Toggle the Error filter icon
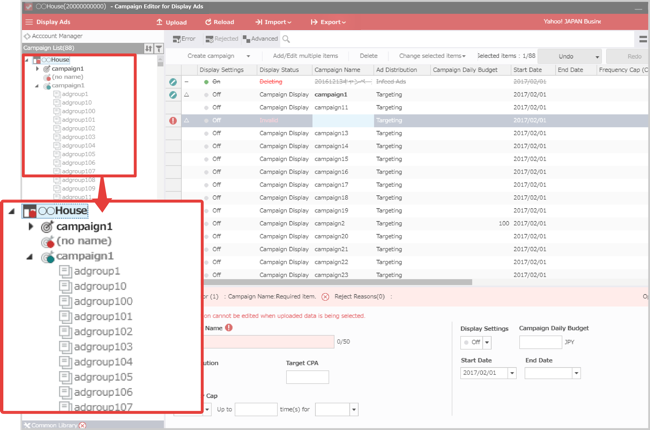Screen dimensions: 650x430 [176, 39]
